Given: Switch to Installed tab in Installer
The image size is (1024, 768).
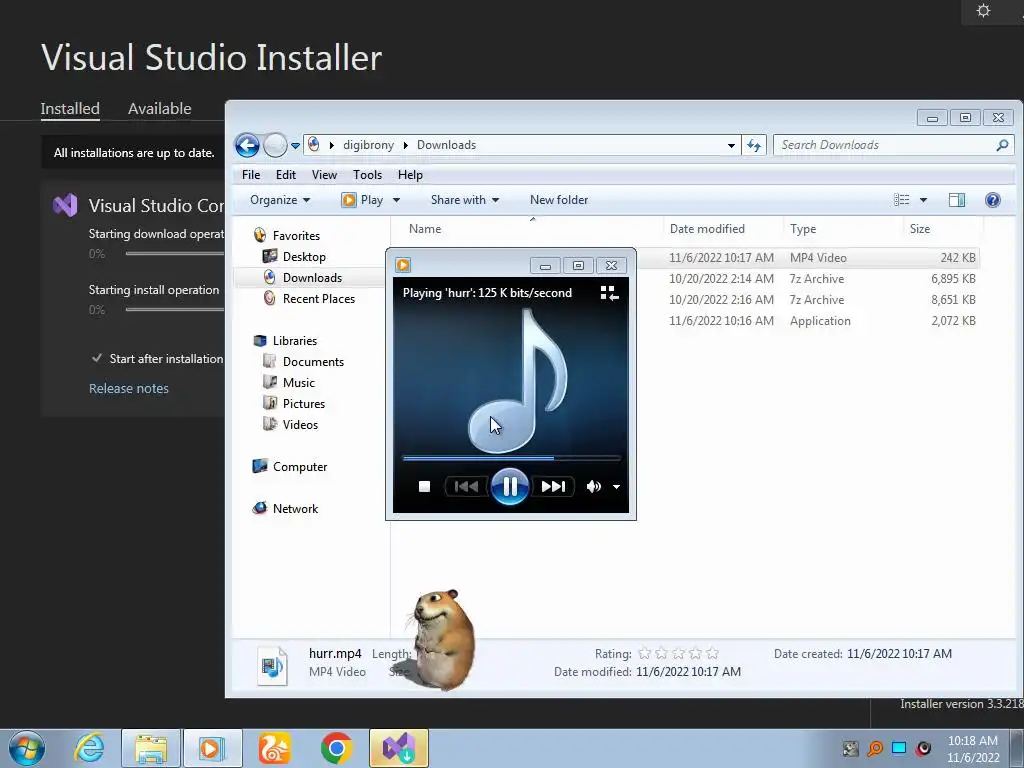Looking at the screenshot, I should (x=70, y=108).
